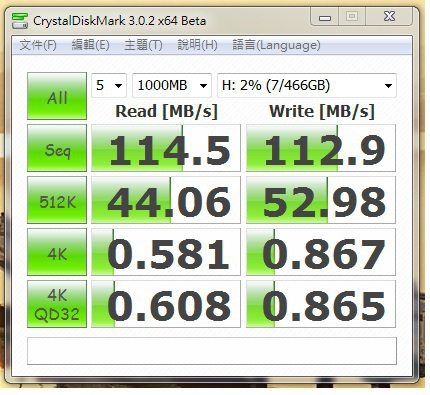The height and width of the screenshot is (395, 430).
Task: Select the 4K QD32 read value 0.608
Action: click(166, 304)
